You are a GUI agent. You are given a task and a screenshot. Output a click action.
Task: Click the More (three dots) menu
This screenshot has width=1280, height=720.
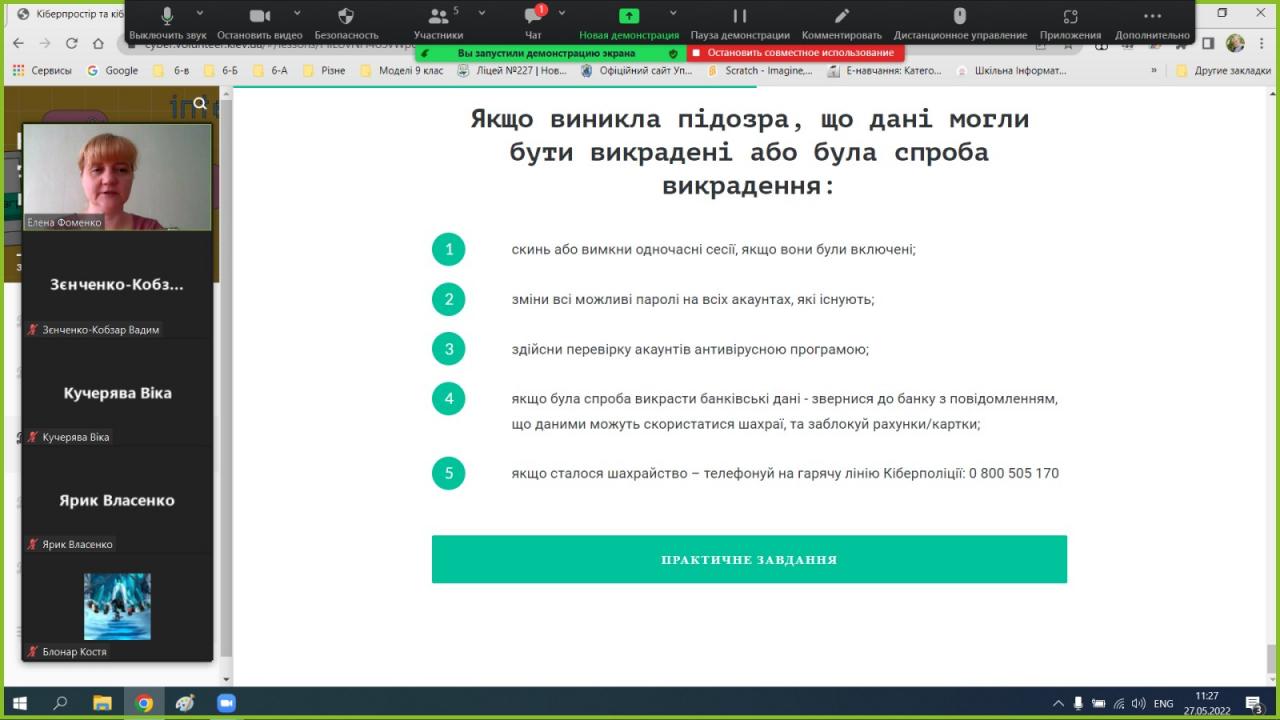point(1152,17)
